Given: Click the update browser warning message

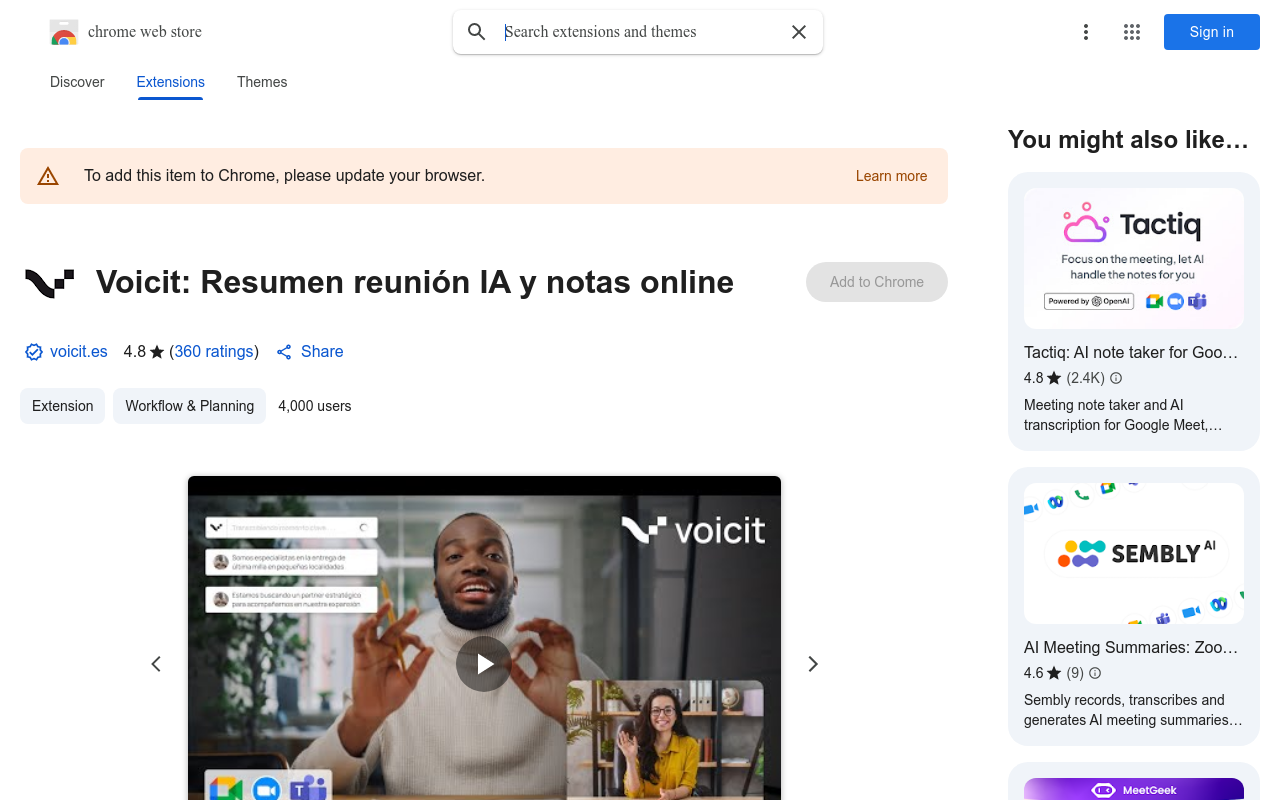Looking at the screenshot, I should 284,176.
